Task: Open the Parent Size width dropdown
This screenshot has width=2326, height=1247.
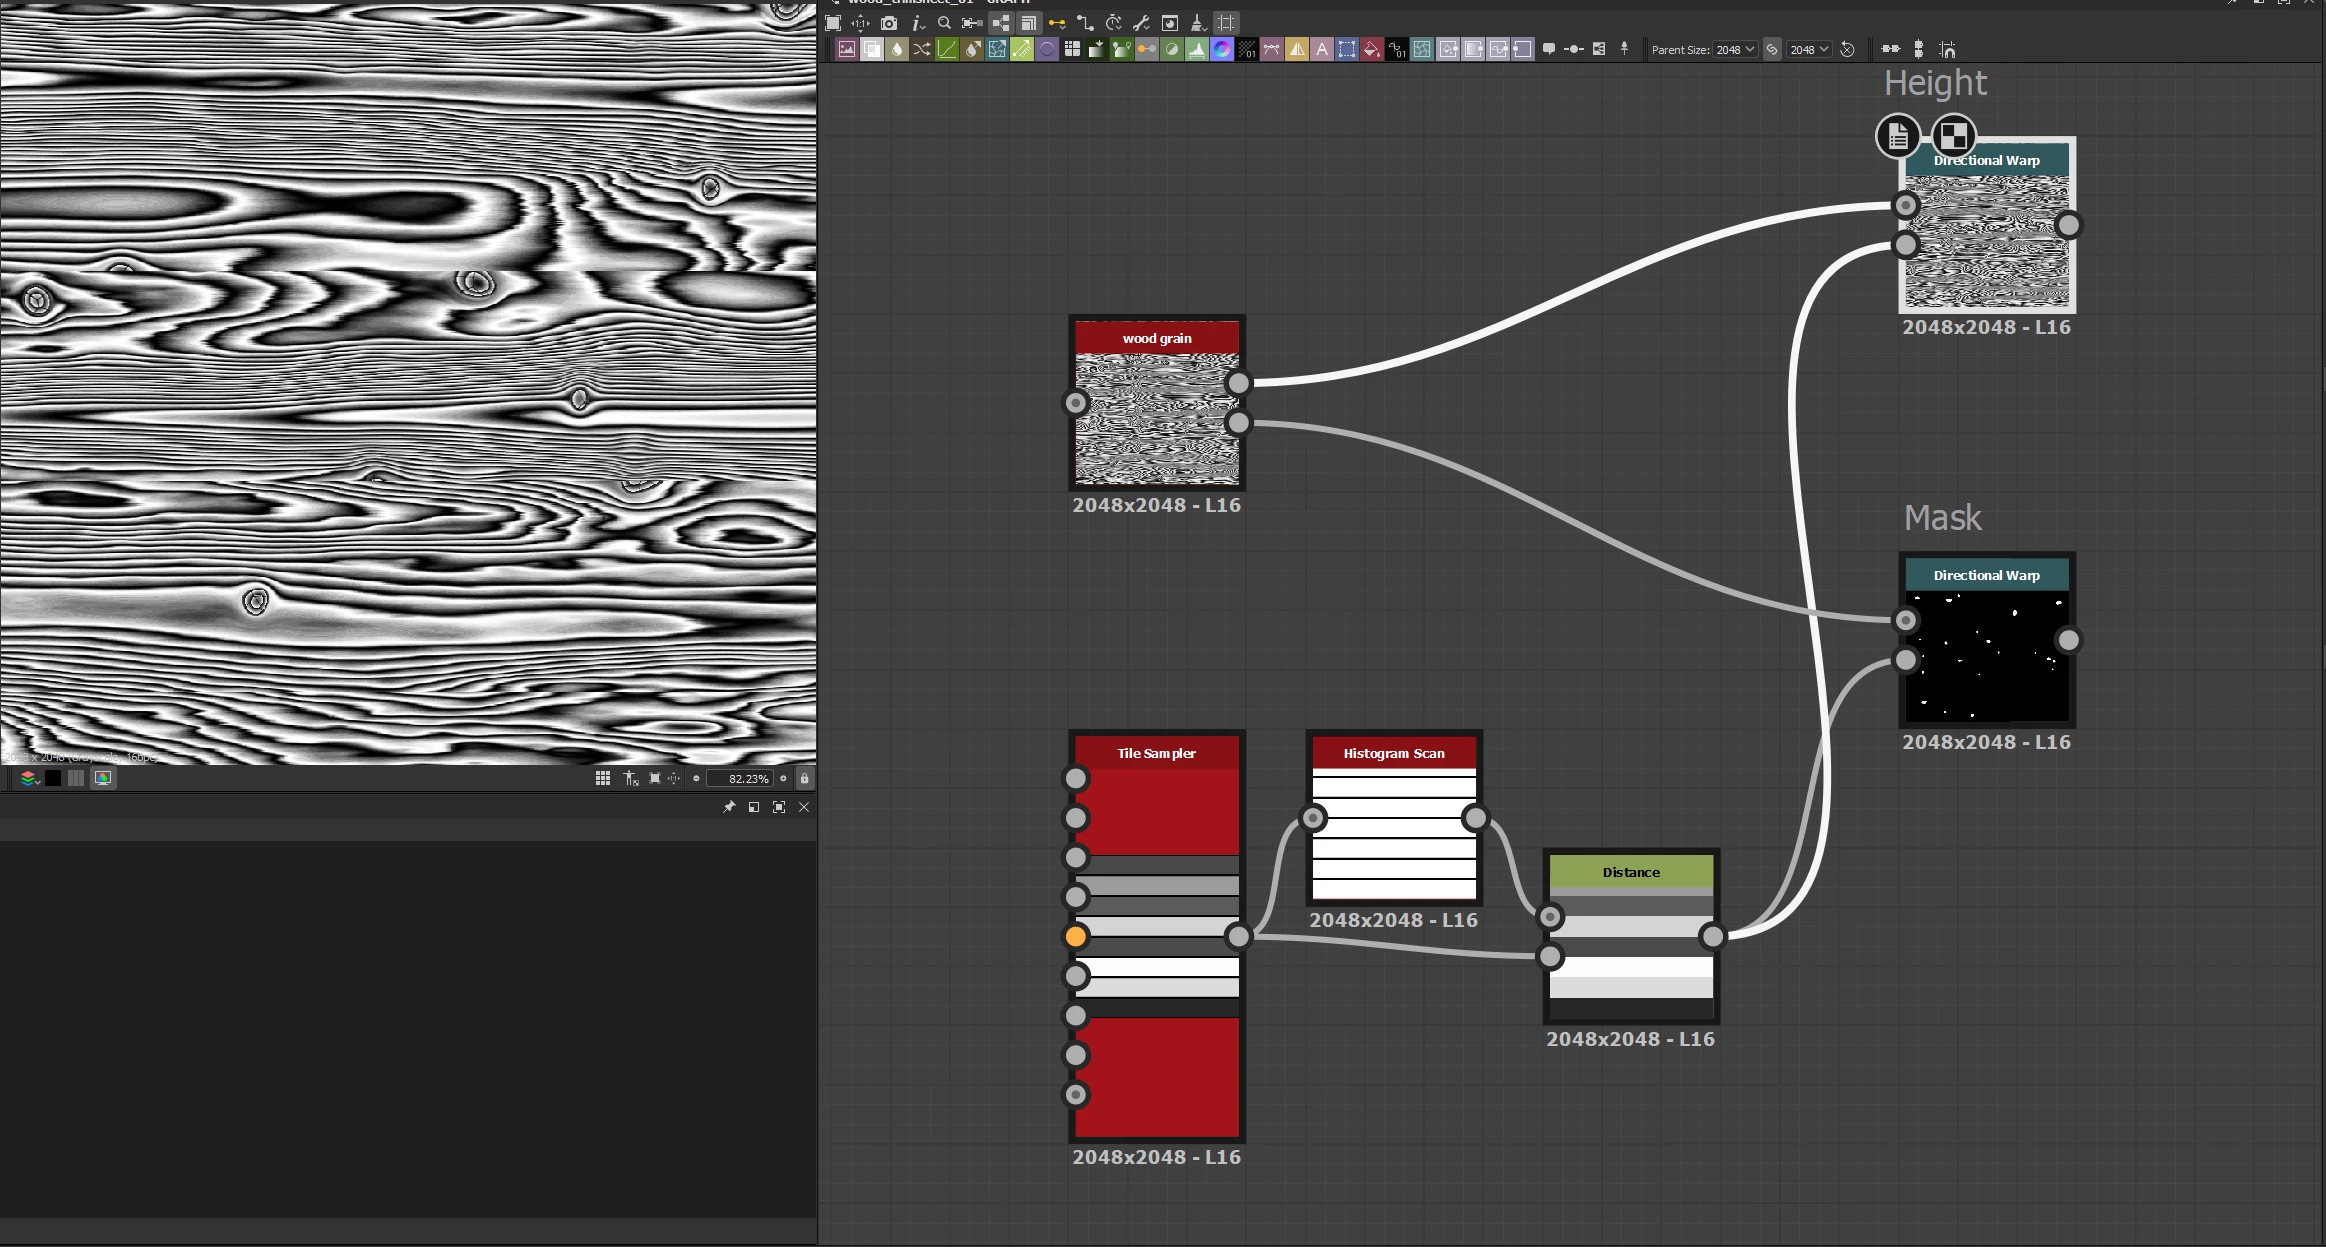Action: 1735,49
